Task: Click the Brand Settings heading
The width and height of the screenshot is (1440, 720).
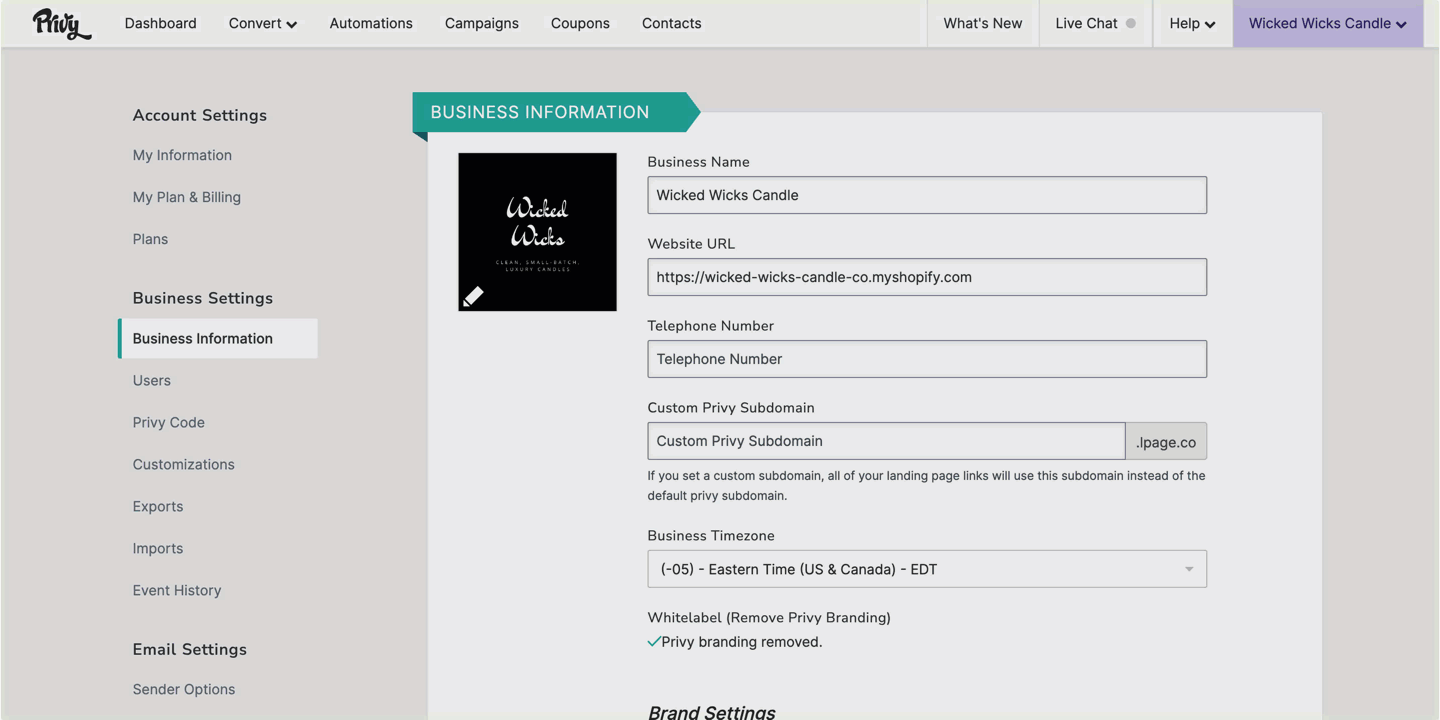Action: [x=712, y=712]
